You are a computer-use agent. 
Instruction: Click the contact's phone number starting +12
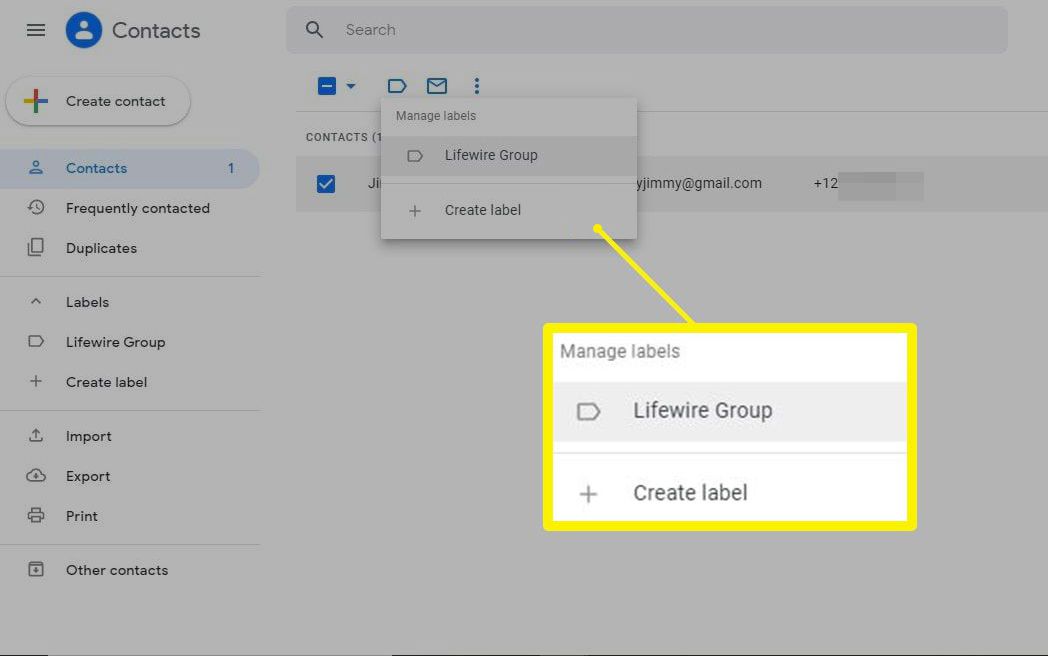pos(868,184)
